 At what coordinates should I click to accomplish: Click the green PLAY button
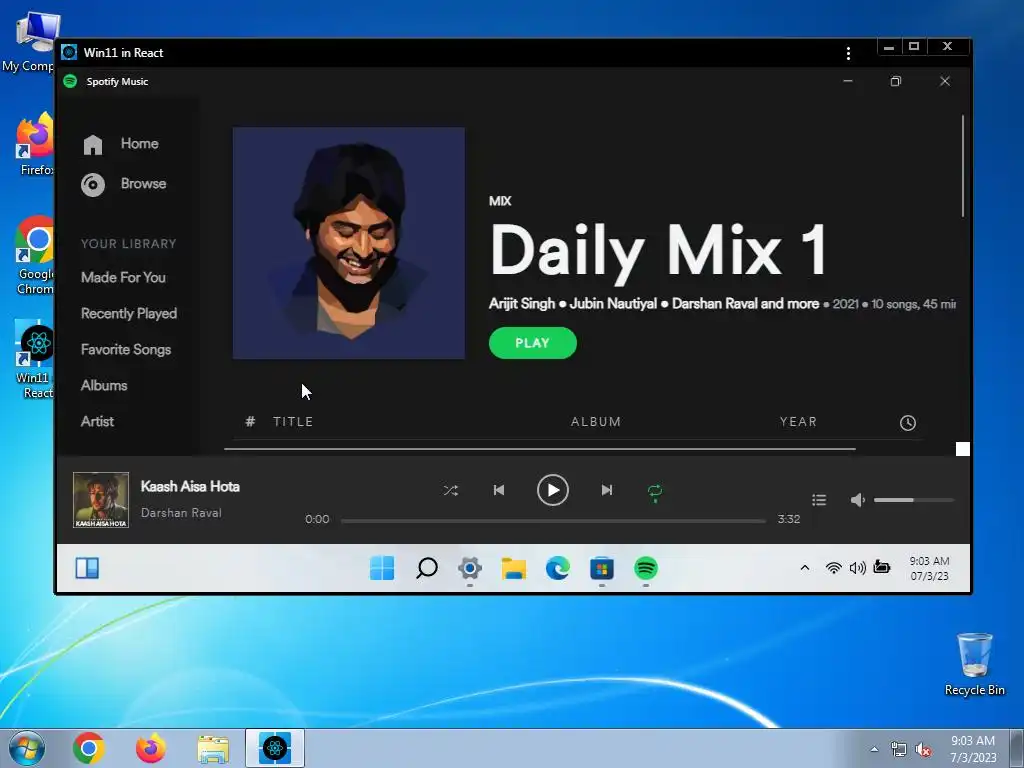click(532, 343)
